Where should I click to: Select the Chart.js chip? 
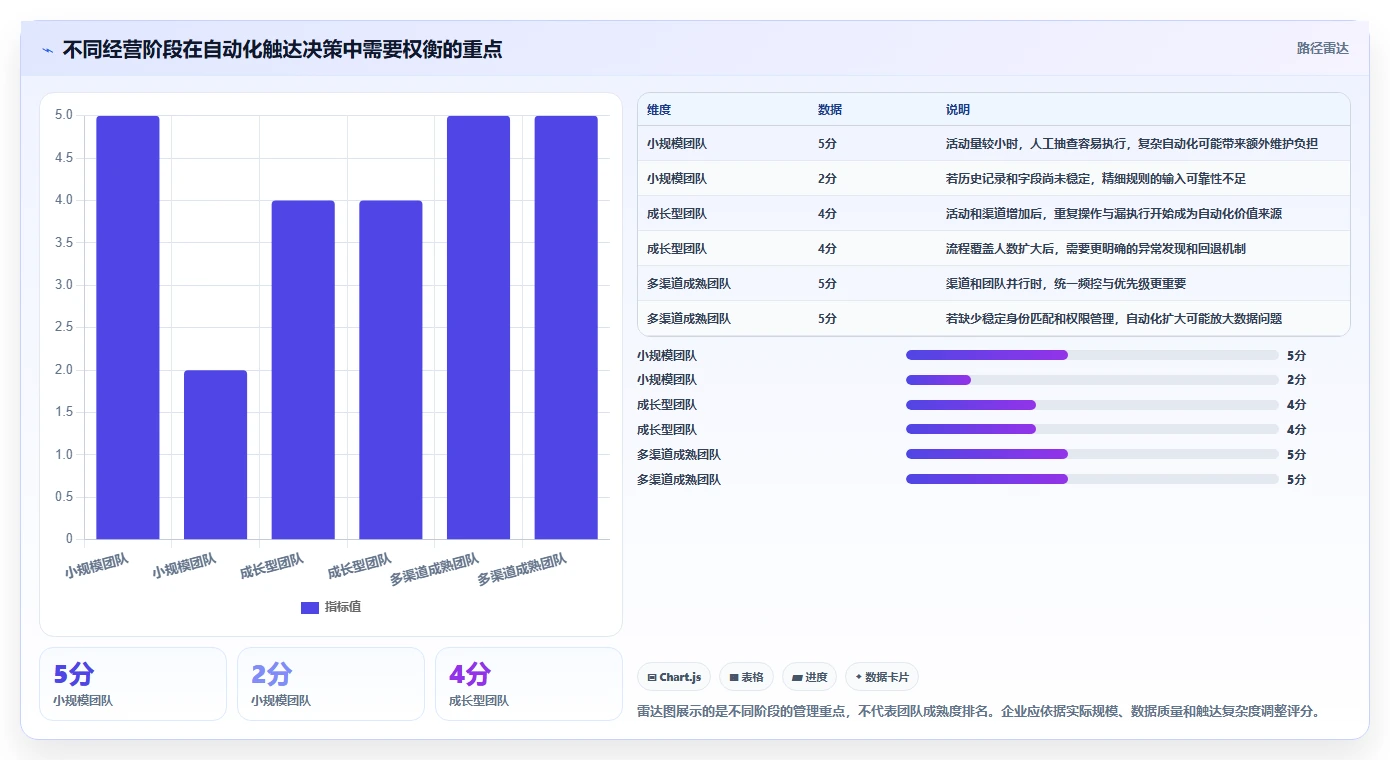pos(675,677)
